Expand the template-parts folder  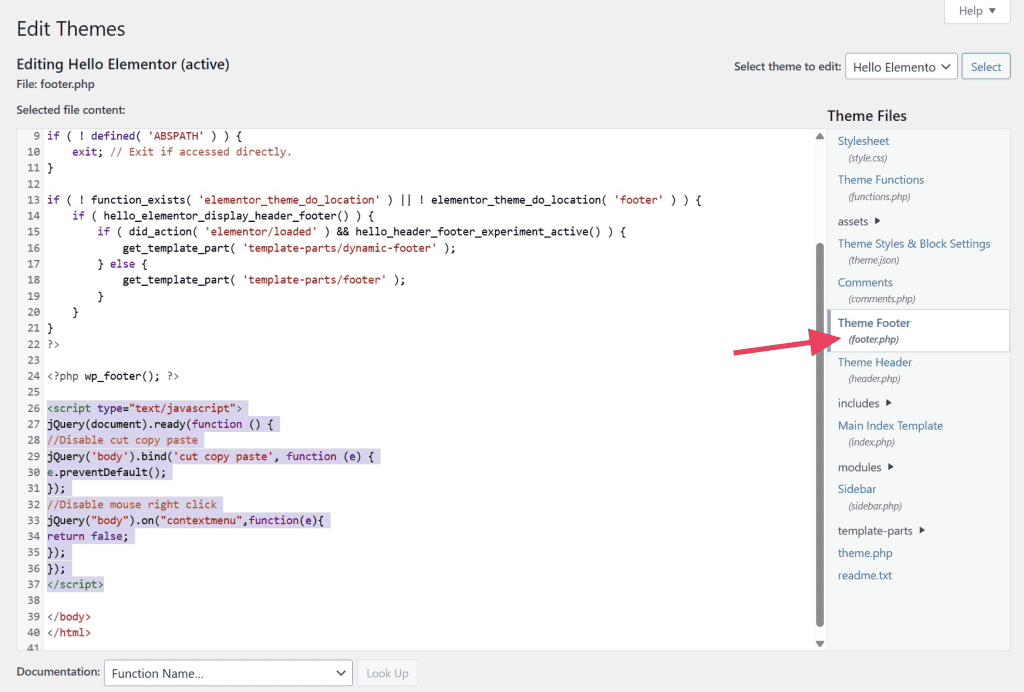(881, 531)
